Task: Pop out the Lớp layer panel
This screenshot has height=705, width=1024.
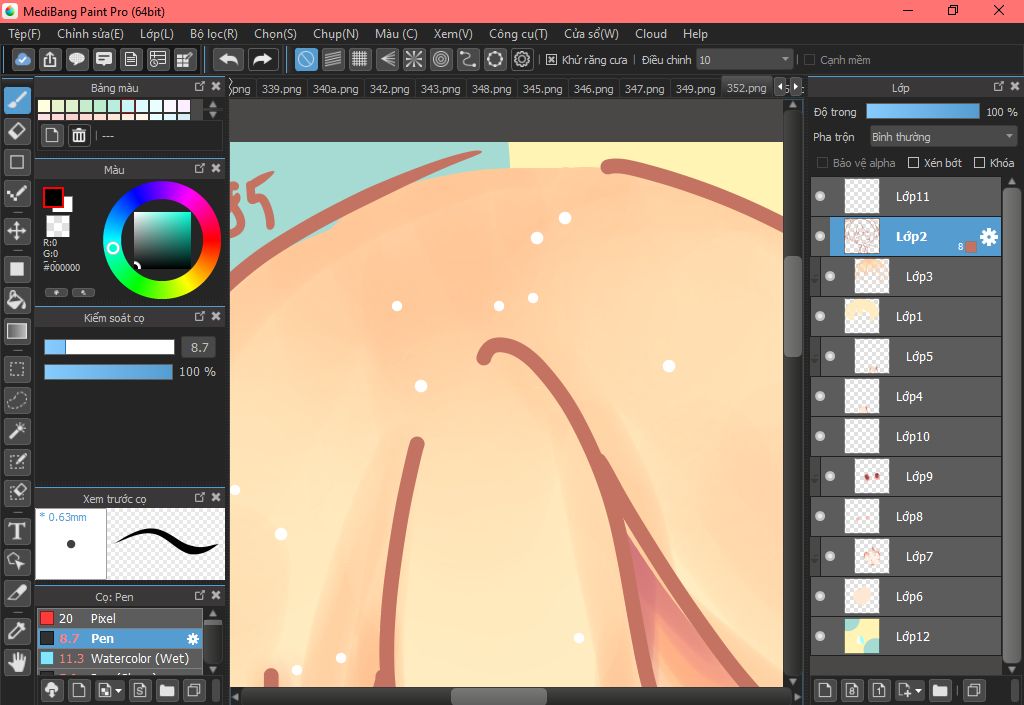Action: [x=999, y=86]
